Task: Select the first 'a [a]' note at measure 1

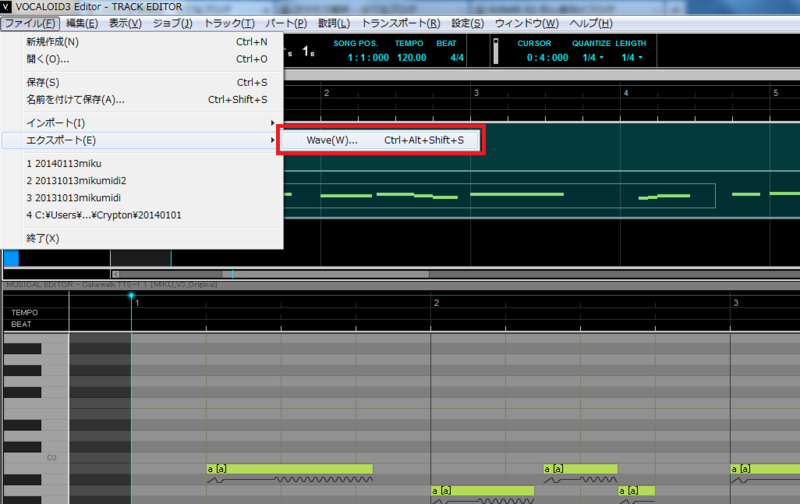Action: tap(289, 469)
